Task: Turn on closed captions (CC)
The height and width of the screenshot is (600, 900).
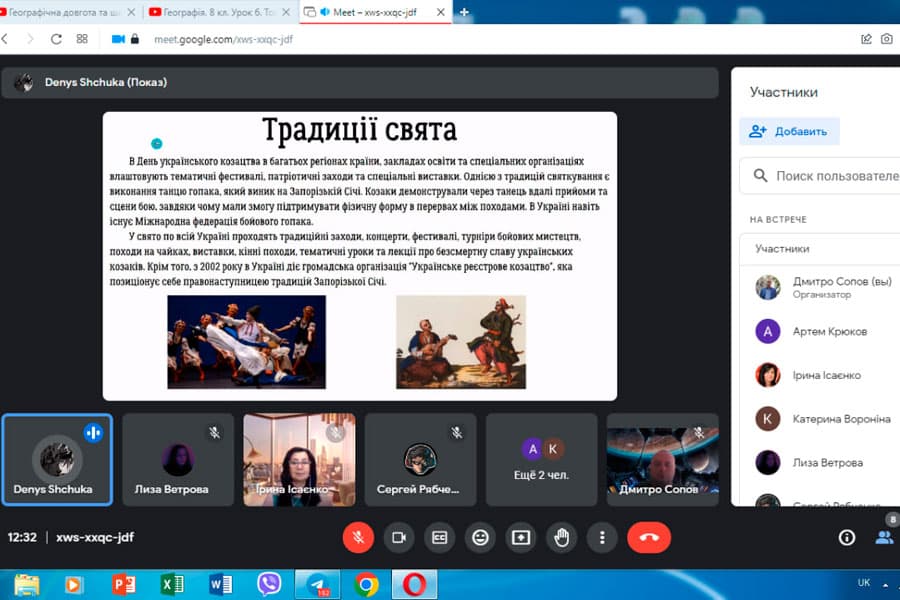Action: (439, 537)
